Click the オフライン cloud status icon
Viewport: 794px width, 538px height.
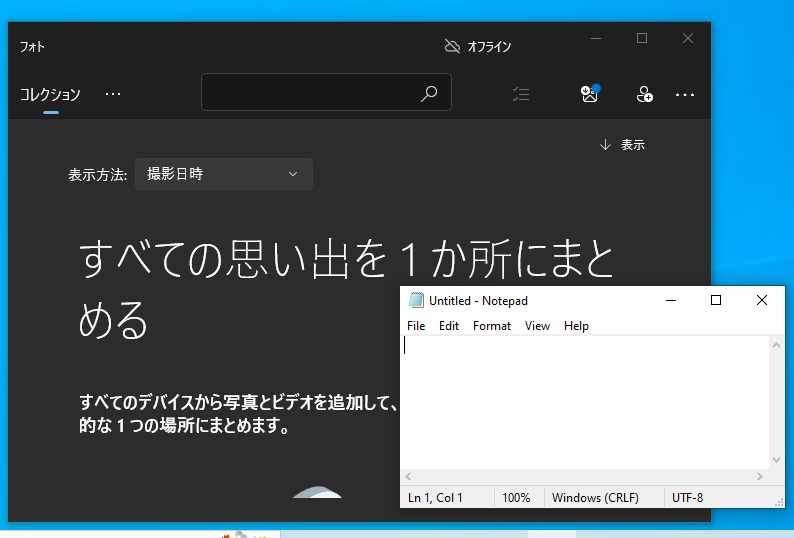click(x=452, y=47)
